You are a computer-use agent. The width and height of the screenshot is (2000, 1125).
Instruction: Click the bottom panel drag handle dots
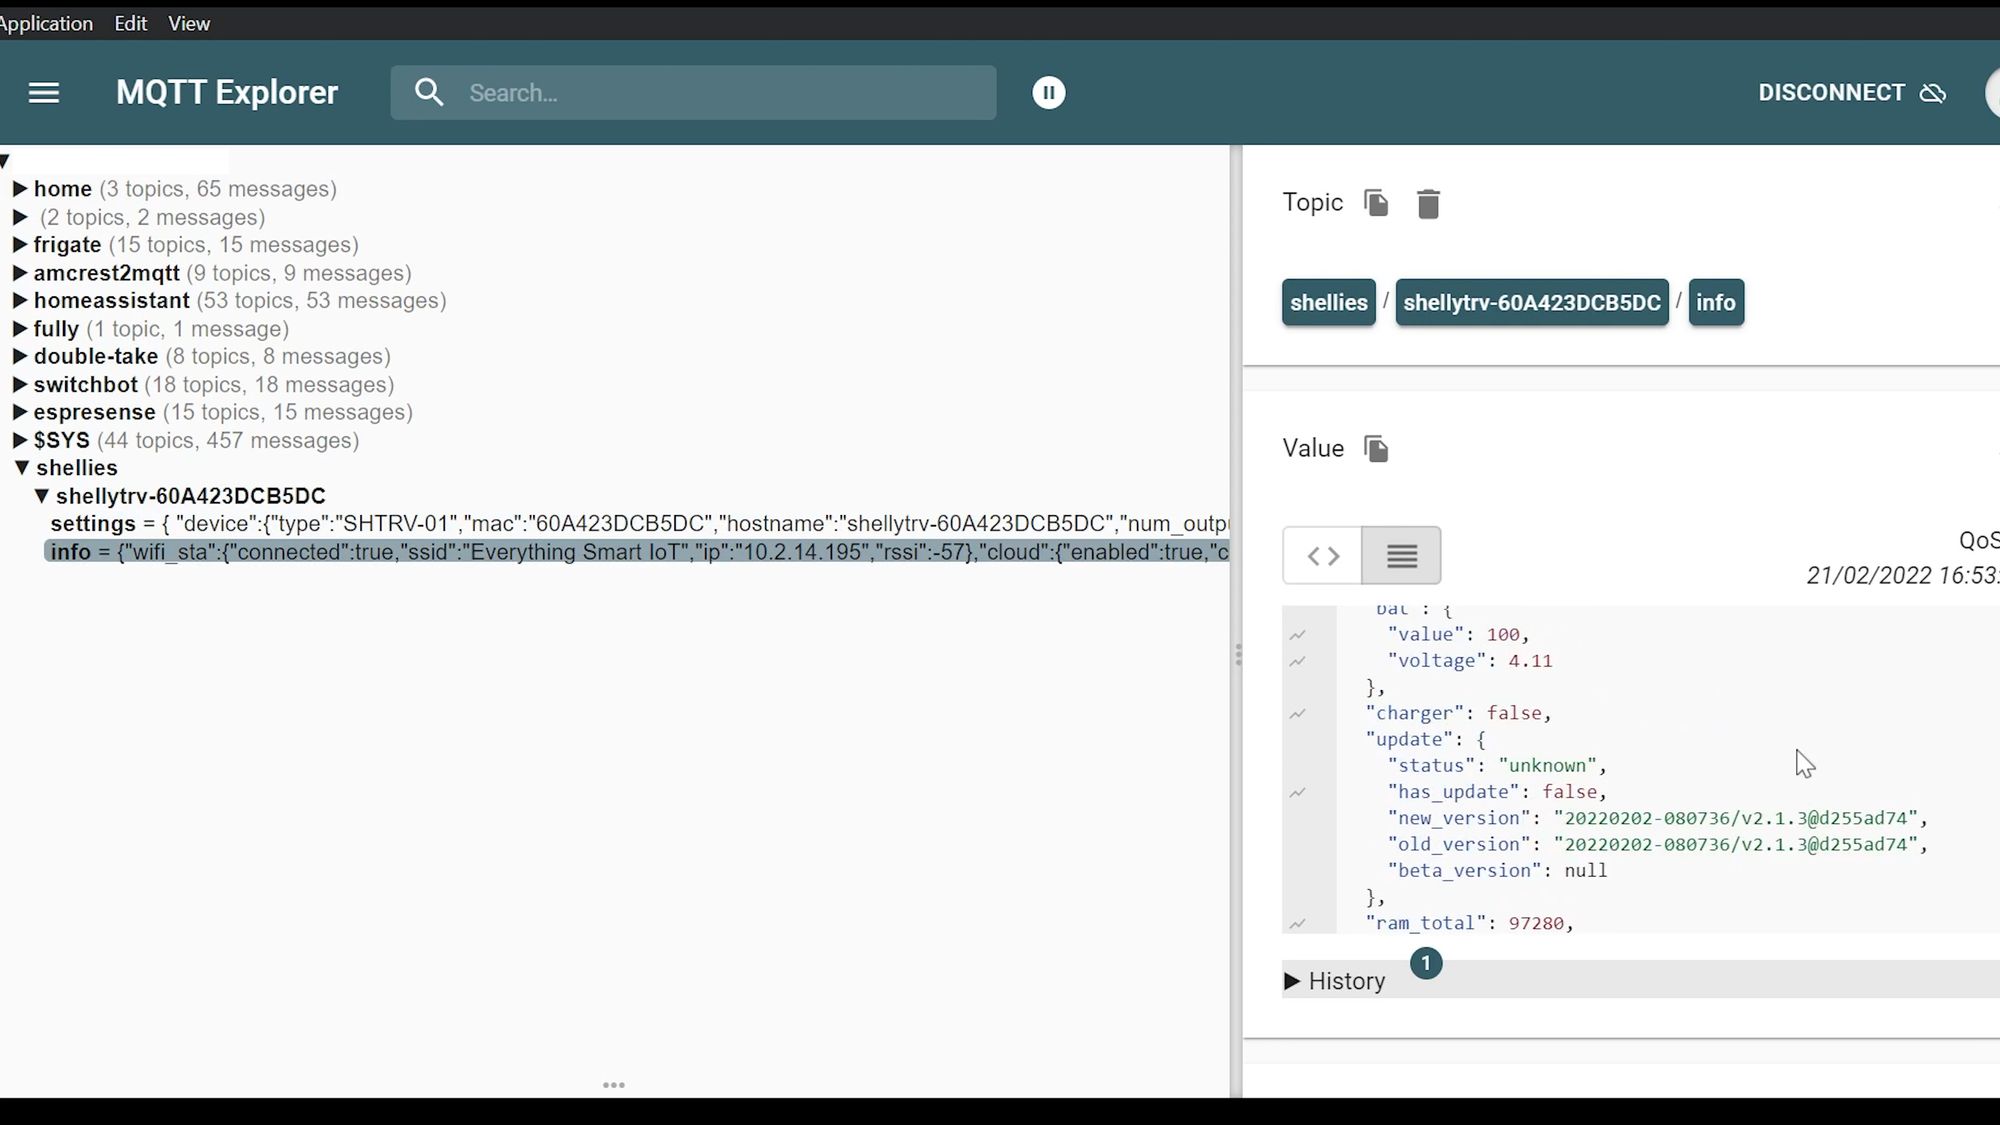pyautogui.click(x=614, y=1085)
